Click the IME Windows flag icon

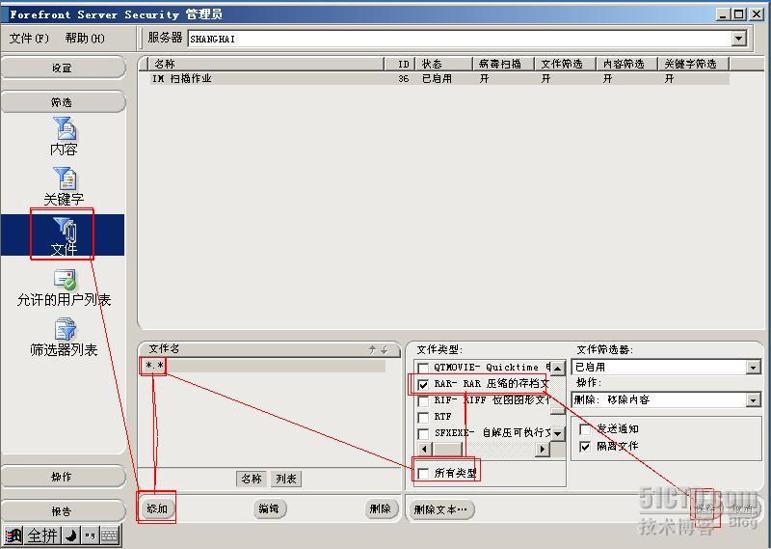click(x=13, y=535)
